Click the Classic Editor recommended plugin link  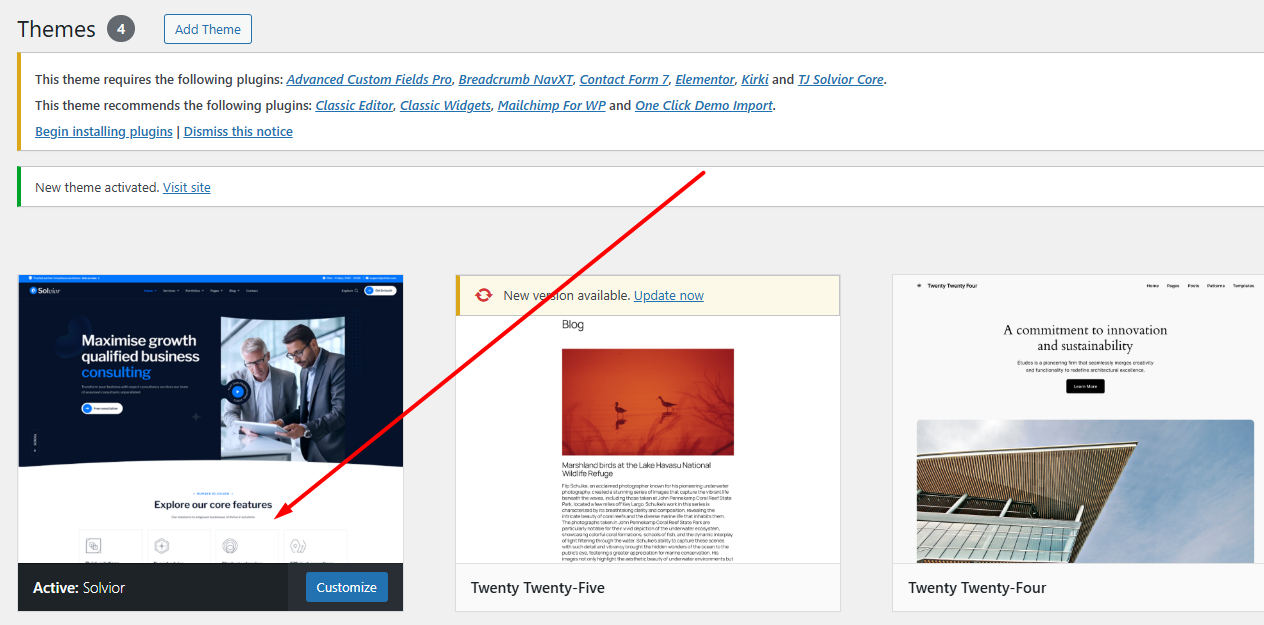coord(355,105)
